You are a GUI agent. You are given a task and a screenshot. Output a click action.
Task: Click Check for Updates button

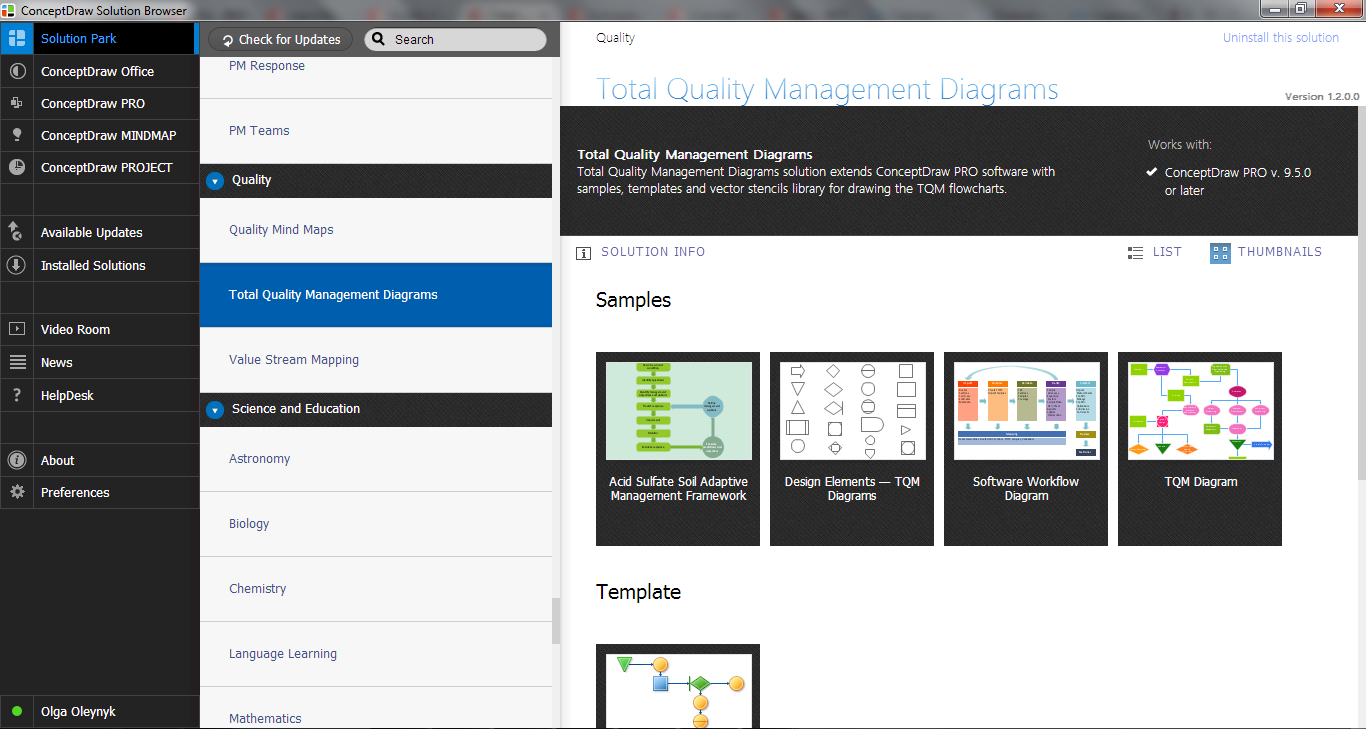[x=280, y=40]
